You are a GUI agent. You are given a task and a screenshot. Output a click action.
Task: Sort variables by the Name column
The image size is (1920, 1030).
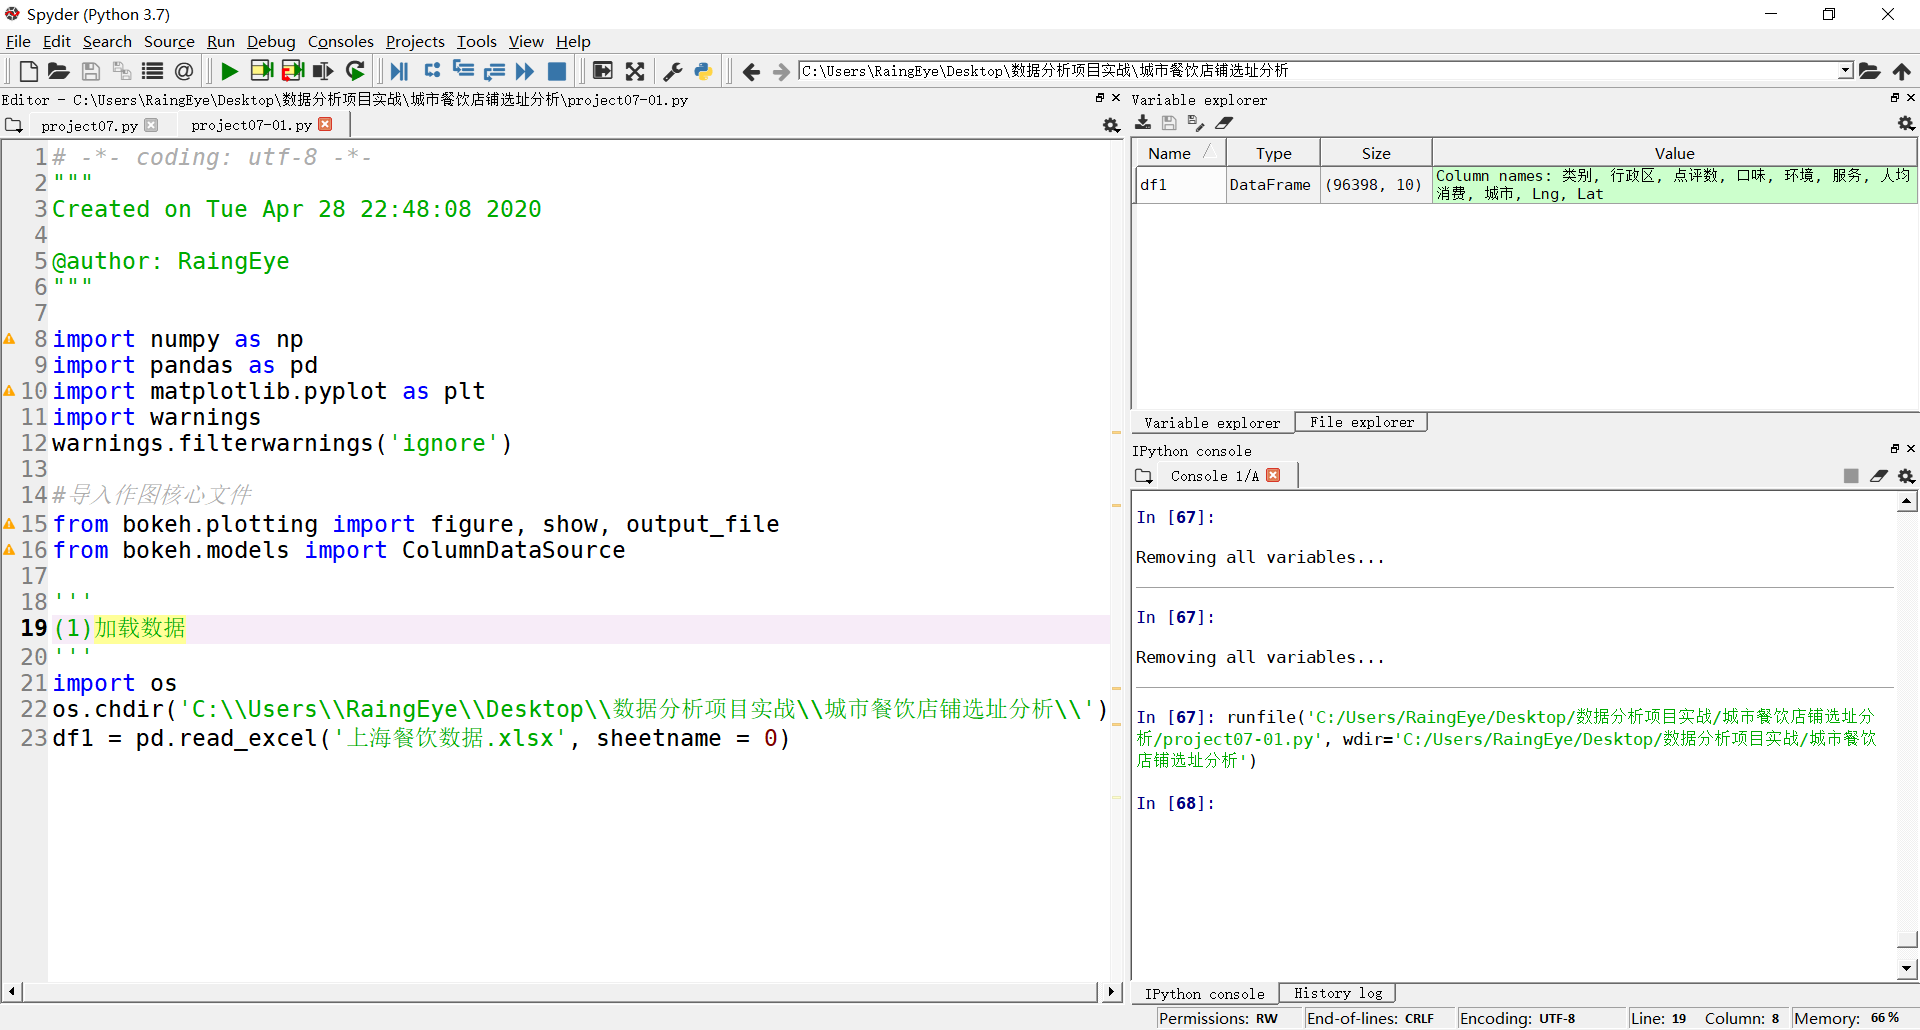tap(1180, 153)
